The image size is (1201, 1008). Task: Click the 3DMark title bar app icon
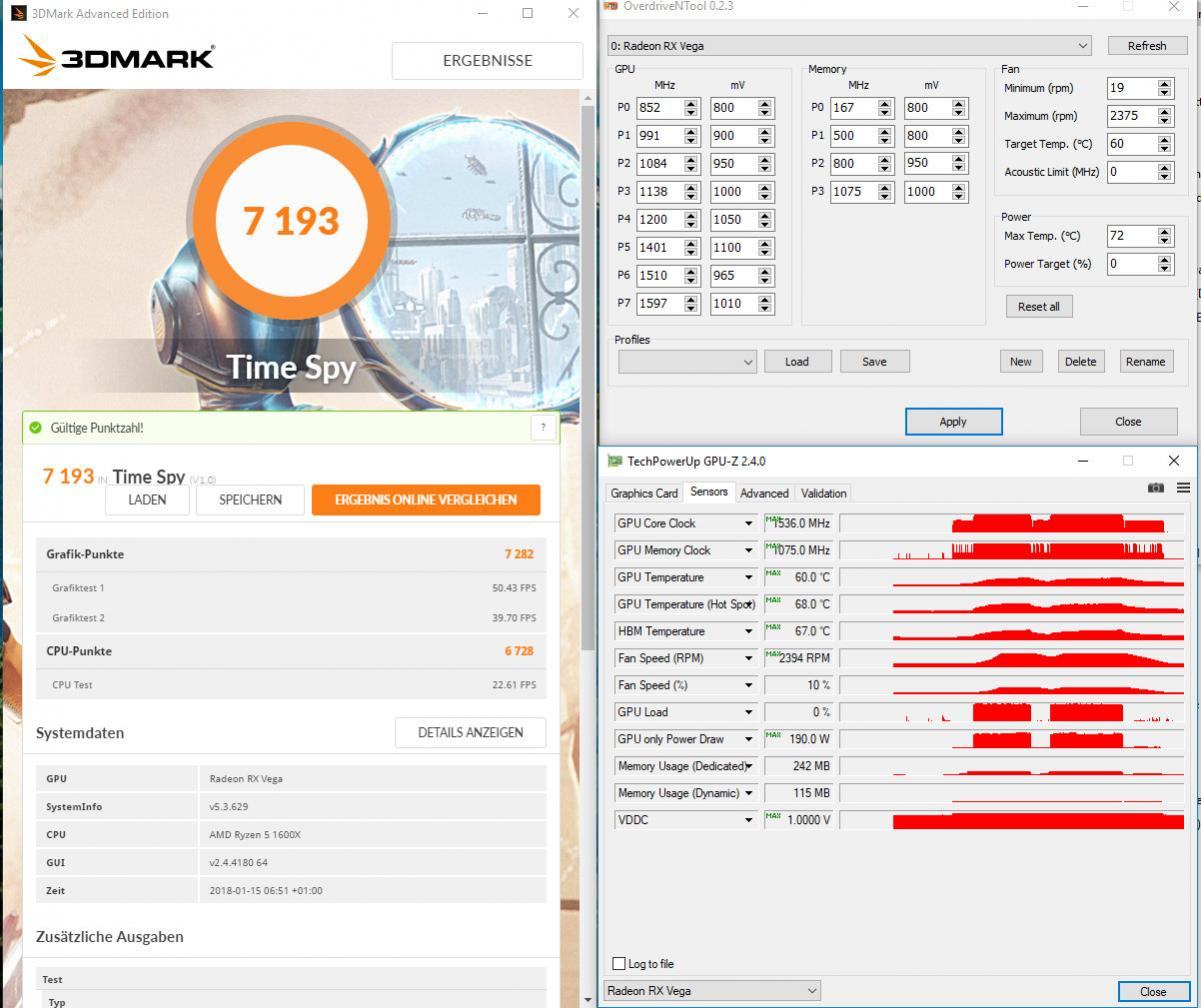18,14
